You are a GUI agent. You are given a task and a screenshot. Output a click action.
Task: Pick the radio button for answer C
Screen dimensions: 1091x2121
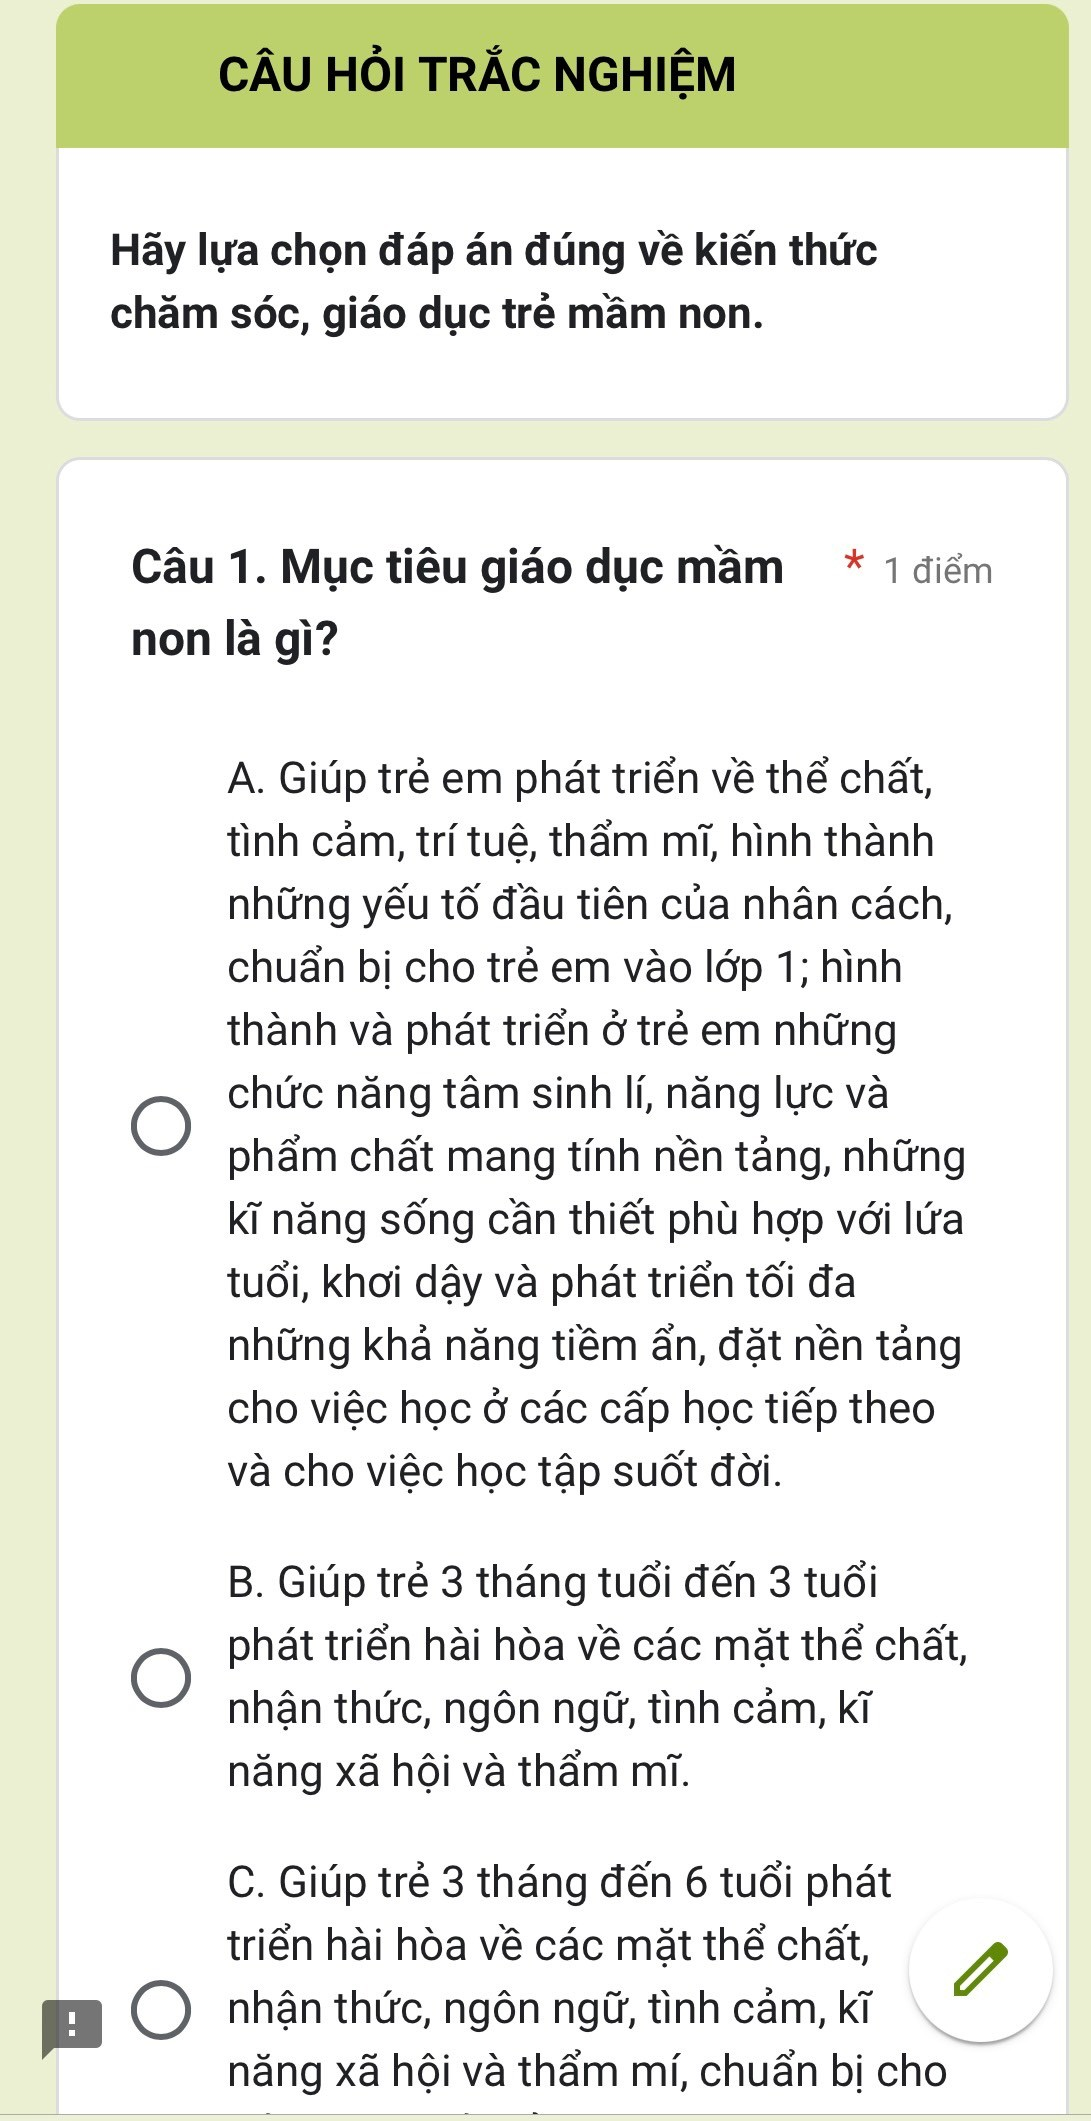pyautogui.click(x=161, y=2009)
